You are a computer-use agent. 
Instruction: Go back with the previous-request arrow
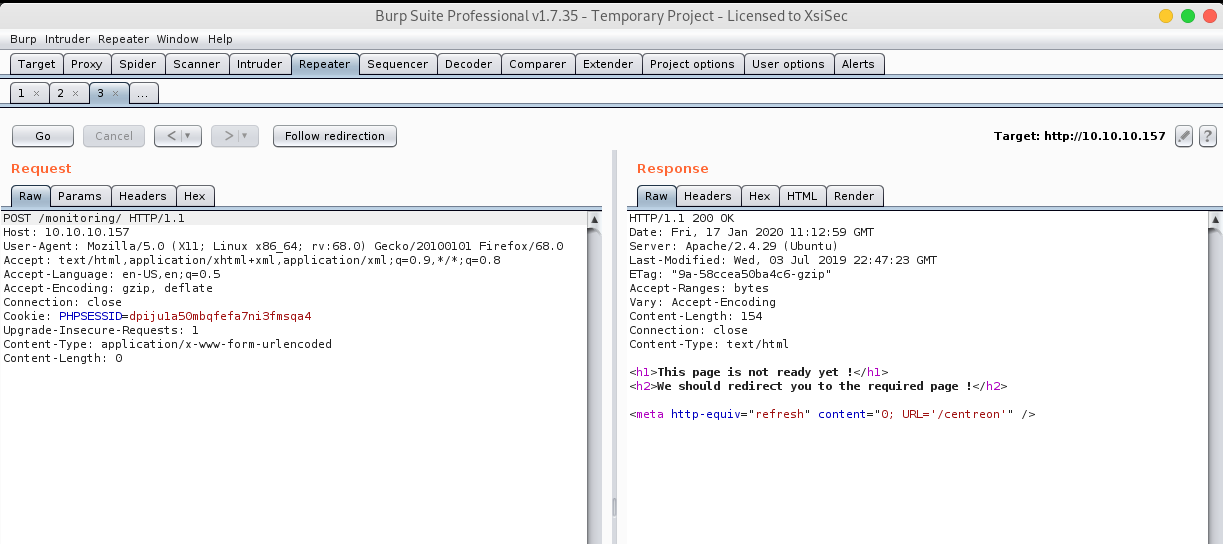[170, 136]
